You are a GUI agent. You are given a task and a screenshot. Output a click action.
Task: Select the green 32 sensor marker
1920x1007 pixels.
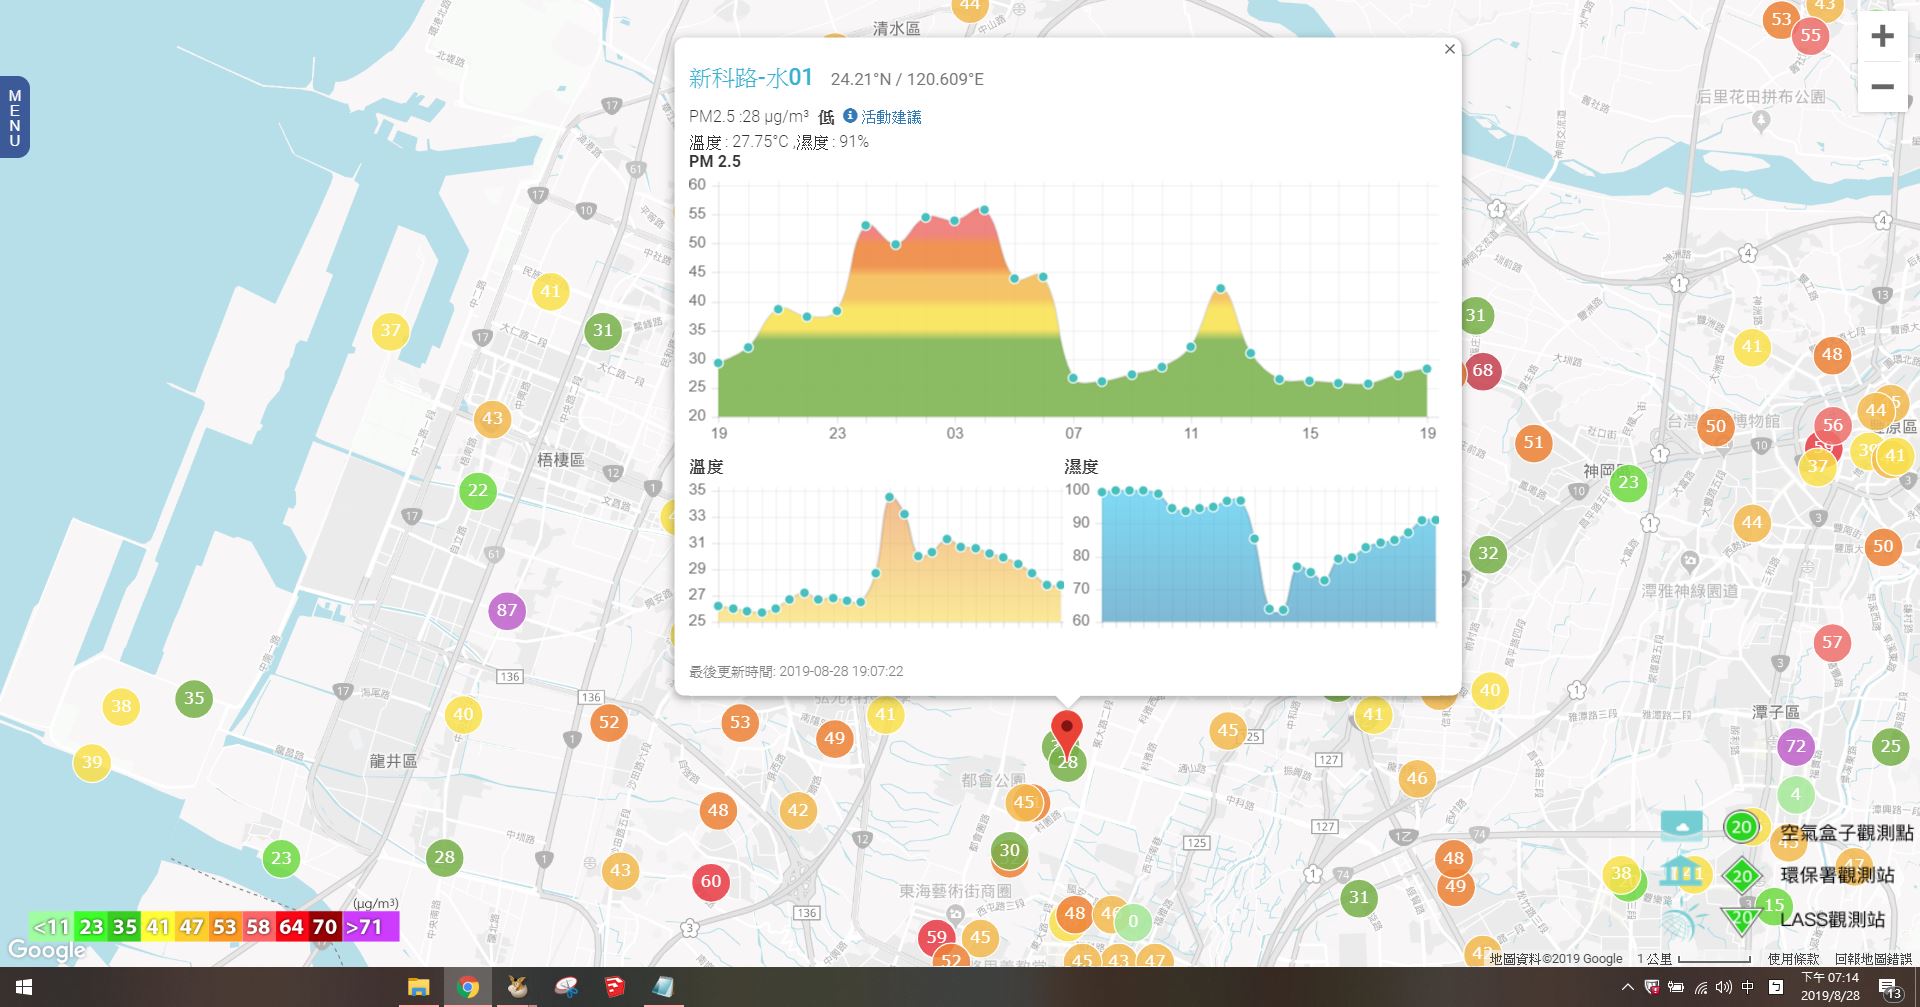1488,553
